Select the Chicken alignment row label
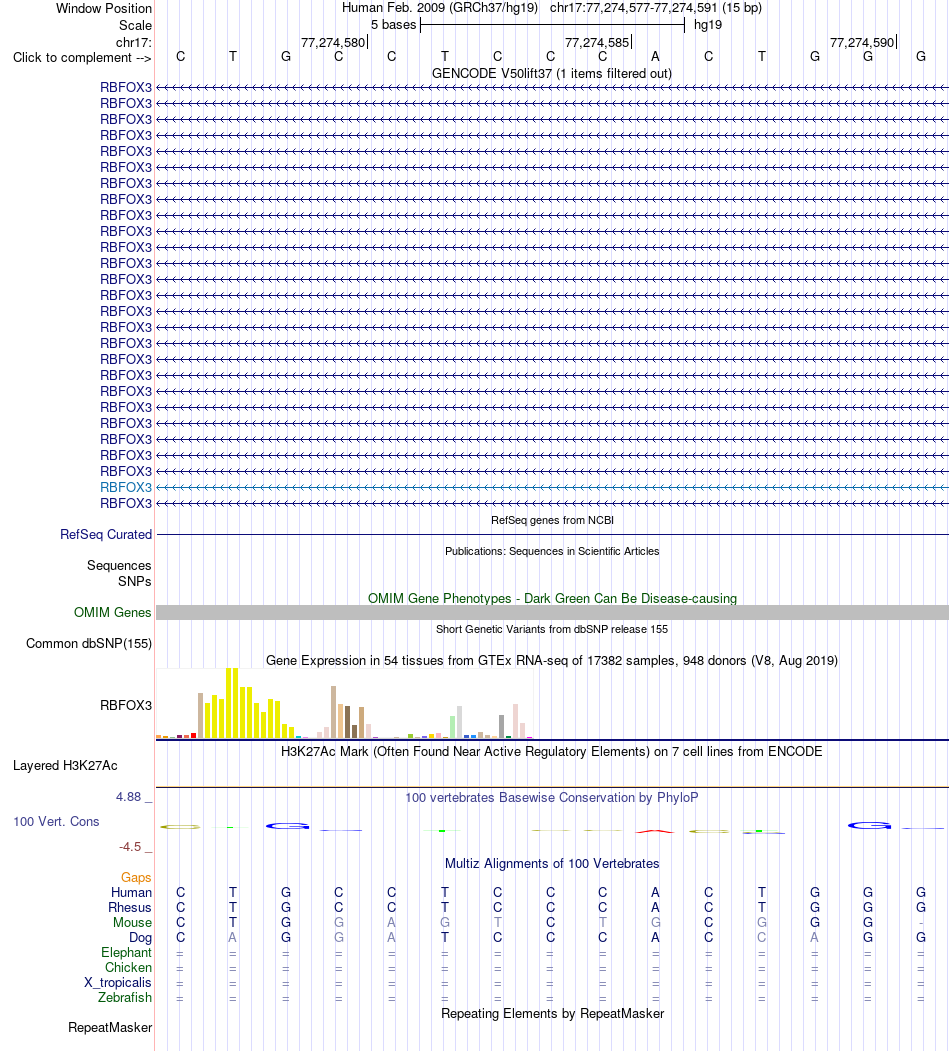This screenshot has width=950, height=1051. 128,968
